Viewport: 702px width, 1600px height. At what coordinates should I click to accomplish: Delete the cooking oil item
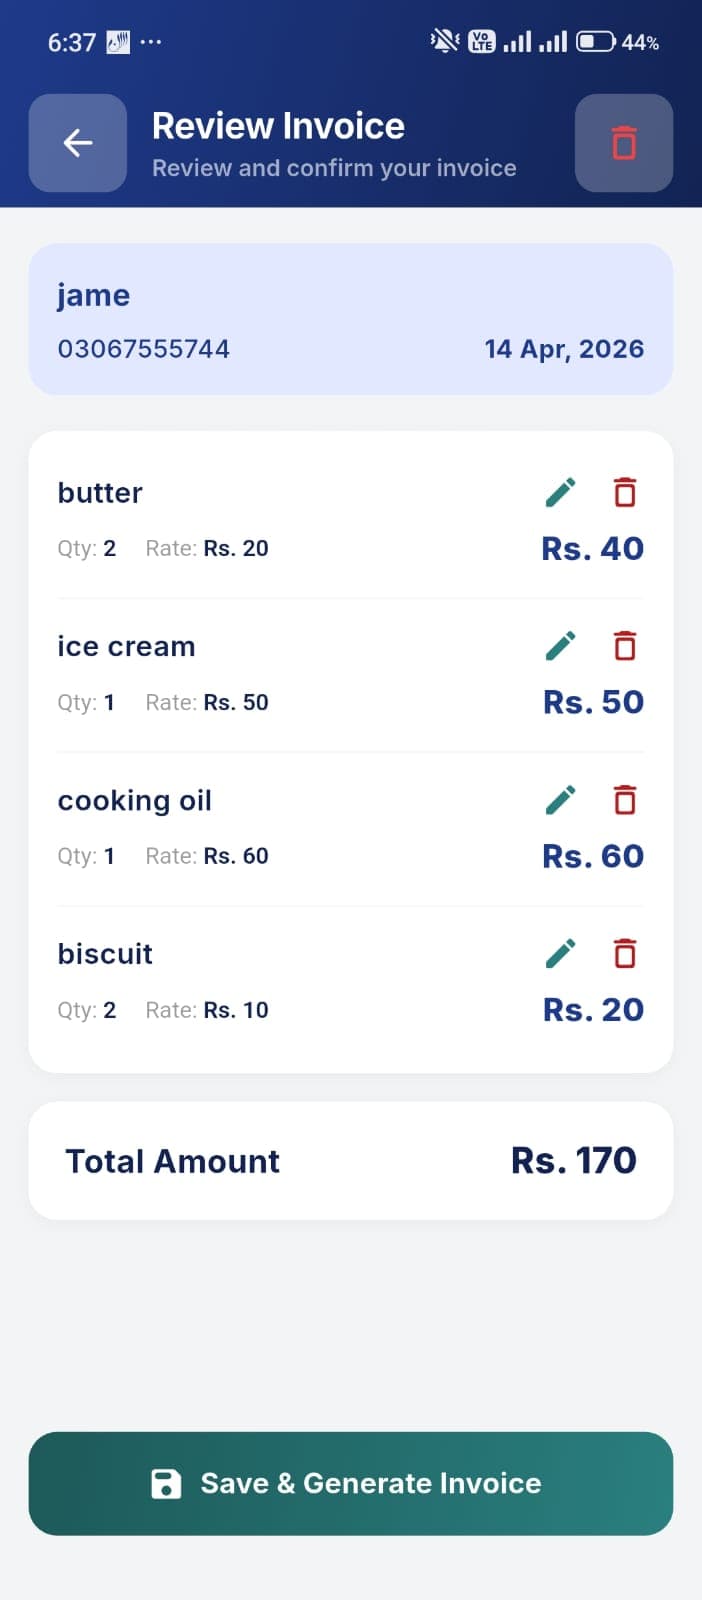[x=624, y=800]
